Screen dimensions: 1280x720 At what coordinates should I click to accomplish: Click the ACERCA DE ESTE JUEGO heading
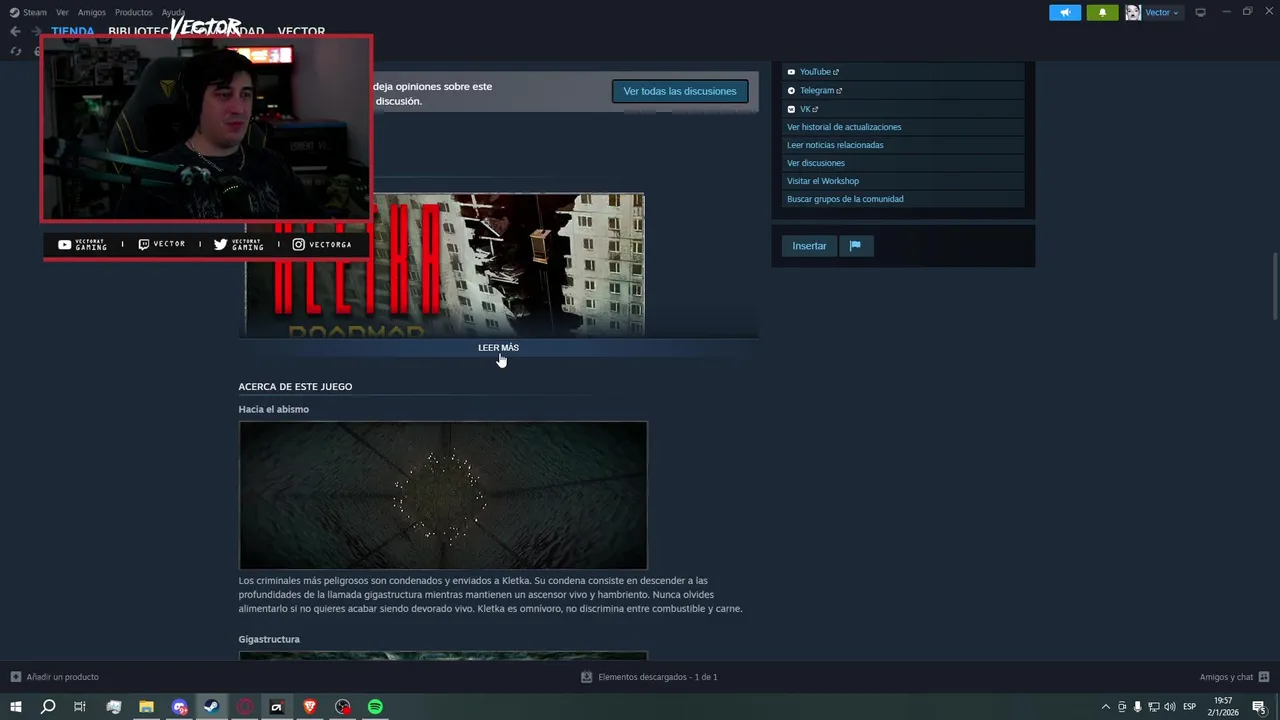(295, 387)
